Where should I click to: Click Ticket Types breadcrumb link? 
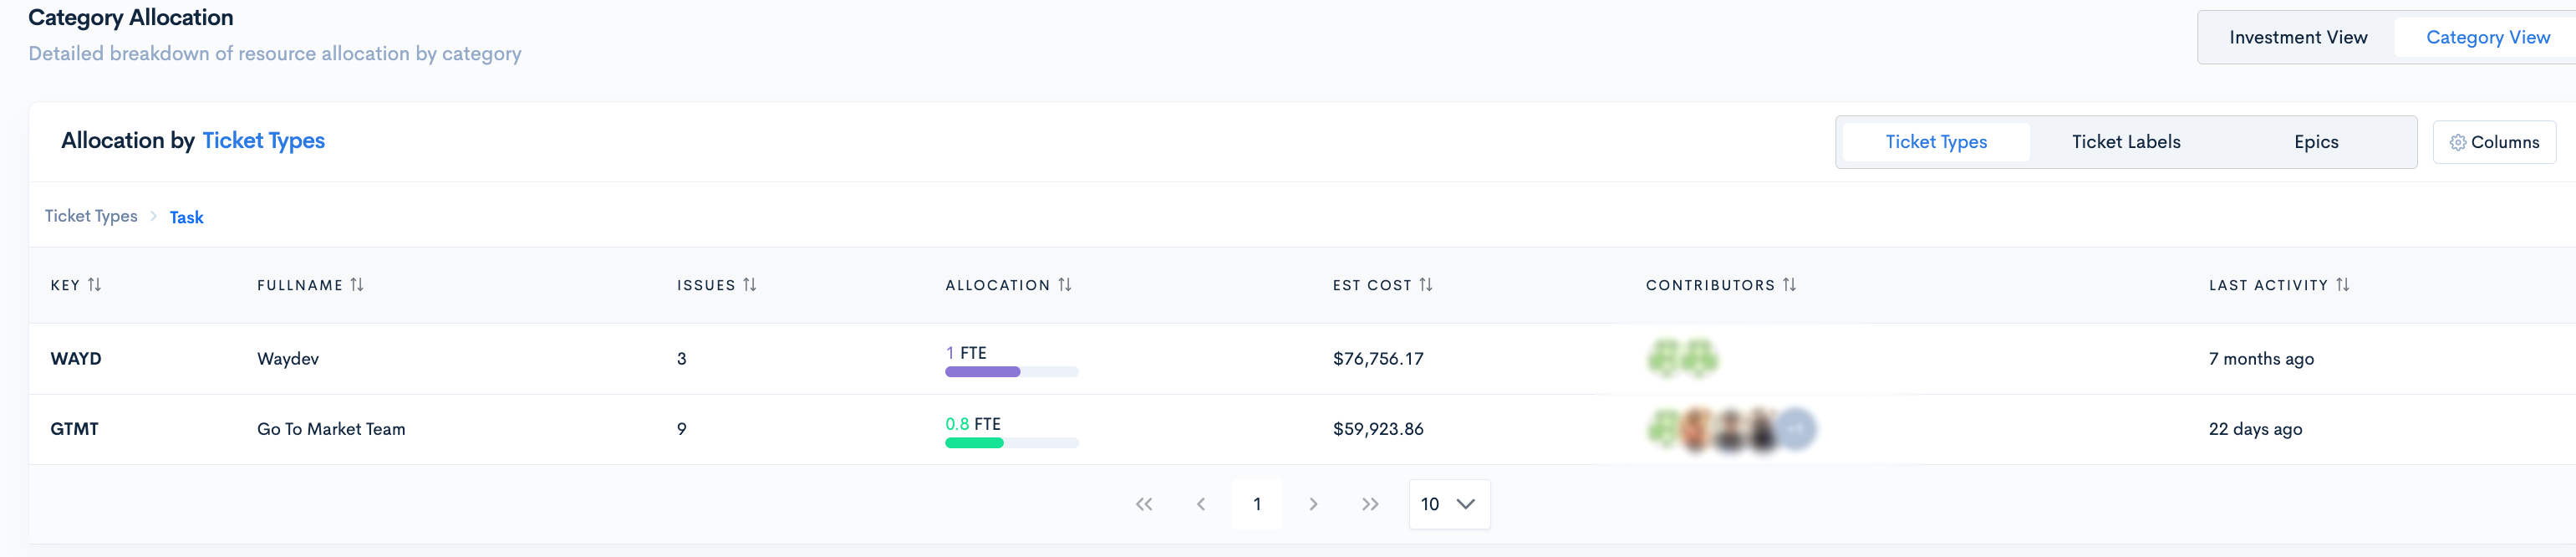pos(91,216)
